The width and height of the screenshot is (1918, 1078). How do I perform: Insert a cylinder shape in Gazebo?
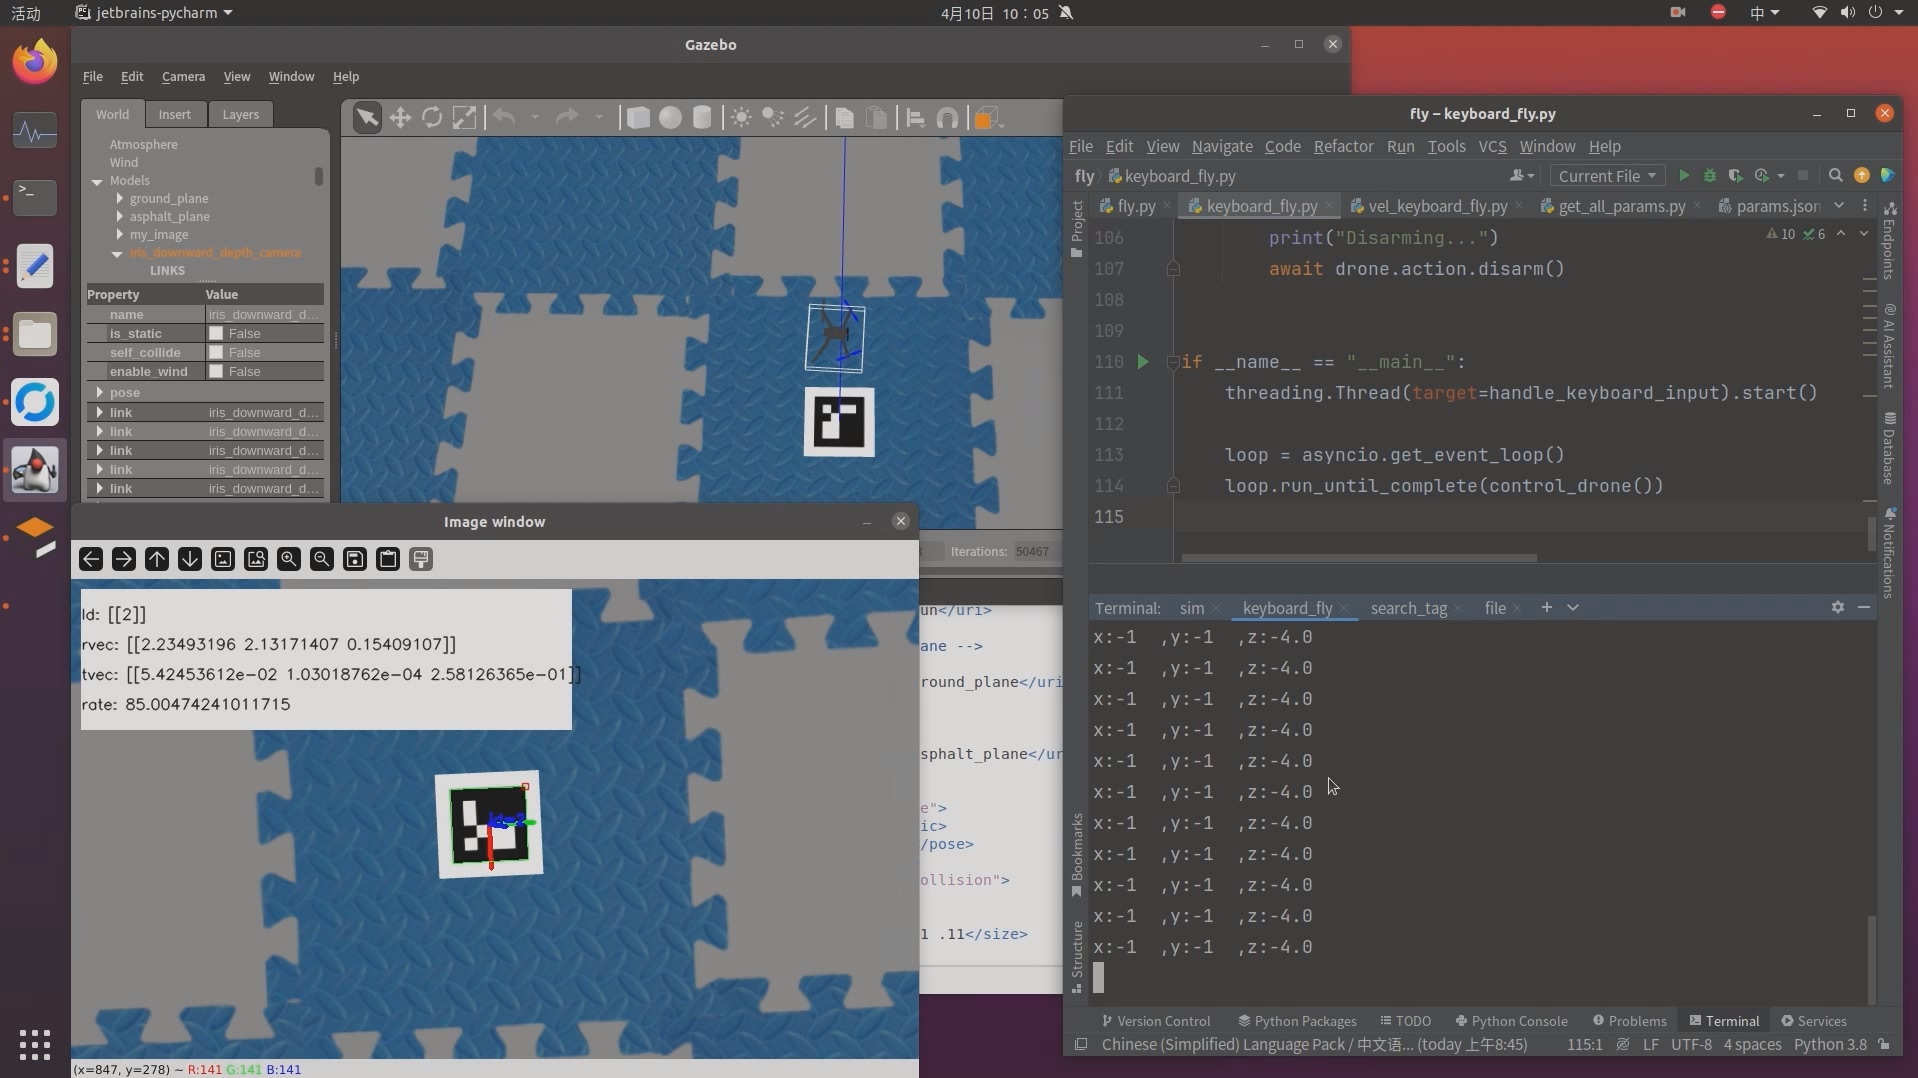[702, 118]
